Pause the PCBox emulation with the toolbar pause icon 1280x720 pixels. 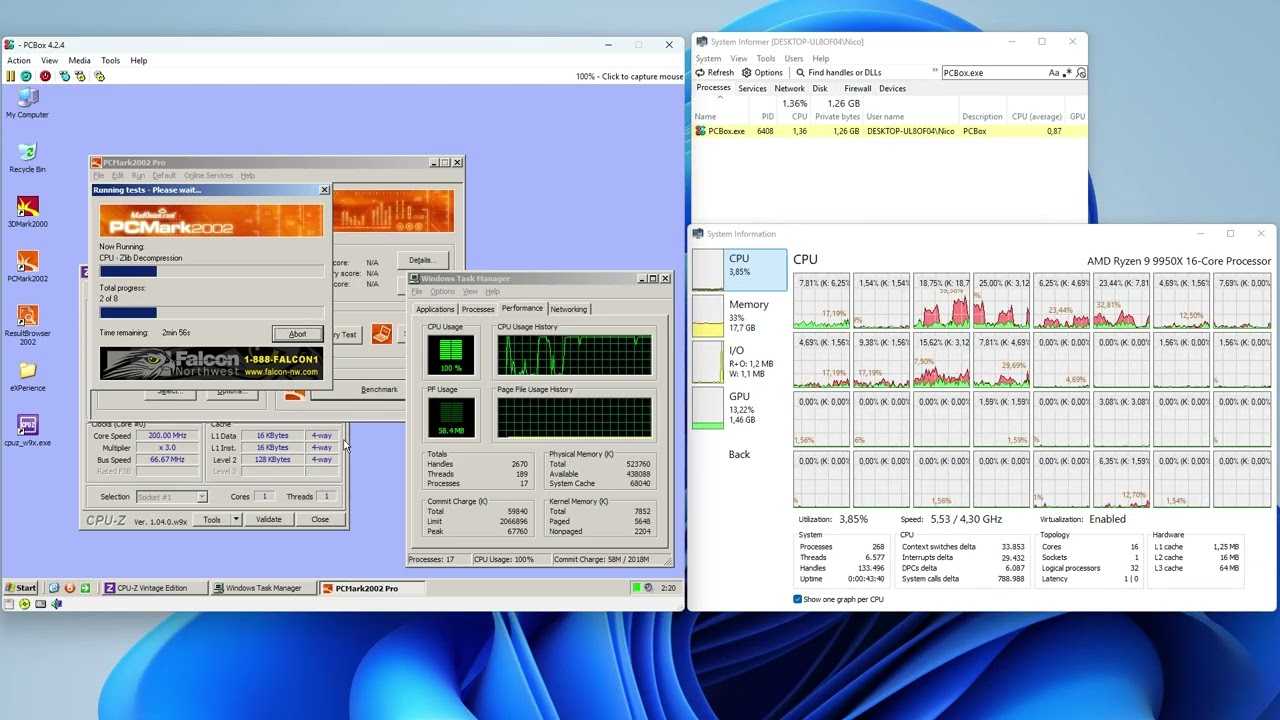(x=10, y=76)
